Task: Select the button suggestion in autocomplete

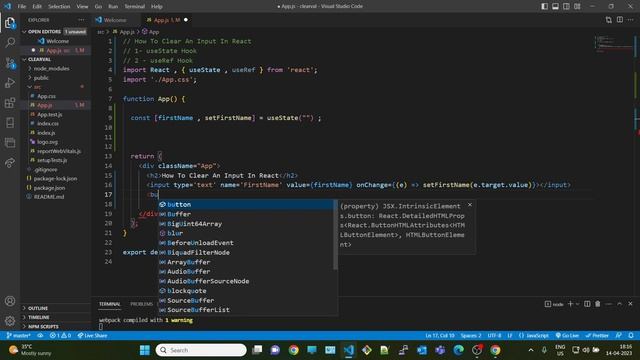Action: coord(246,204)
